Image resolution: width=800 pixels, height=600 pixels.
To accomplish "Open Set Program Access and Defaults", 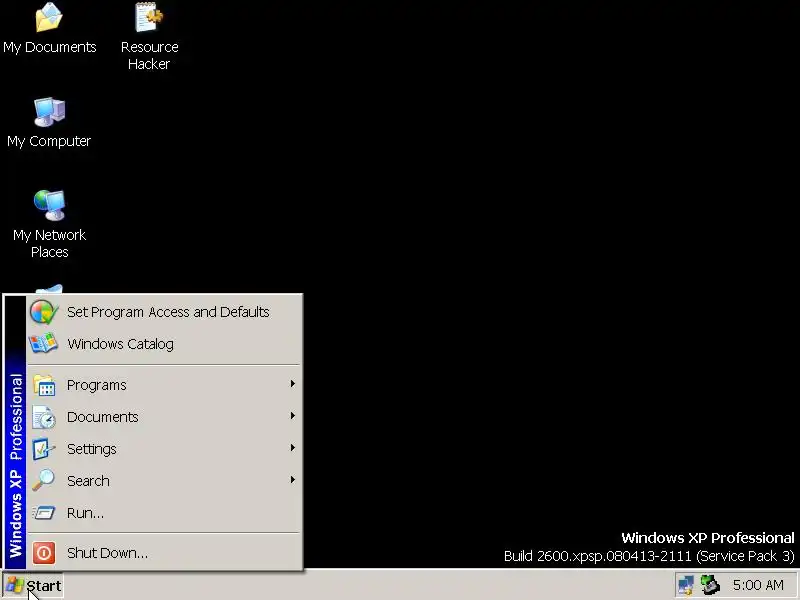I will [x=164, y=312].
